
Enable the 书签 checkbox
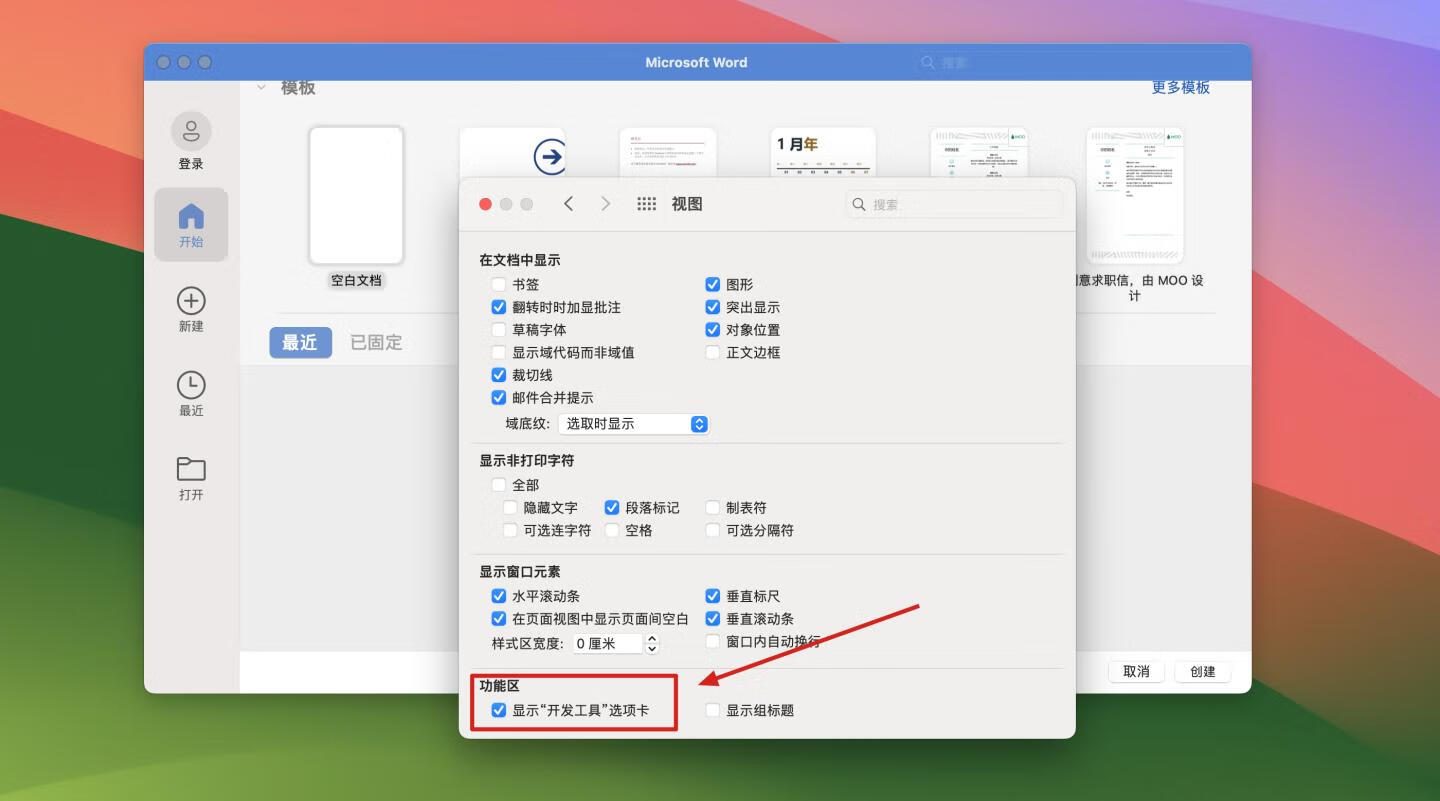point(499,285)
